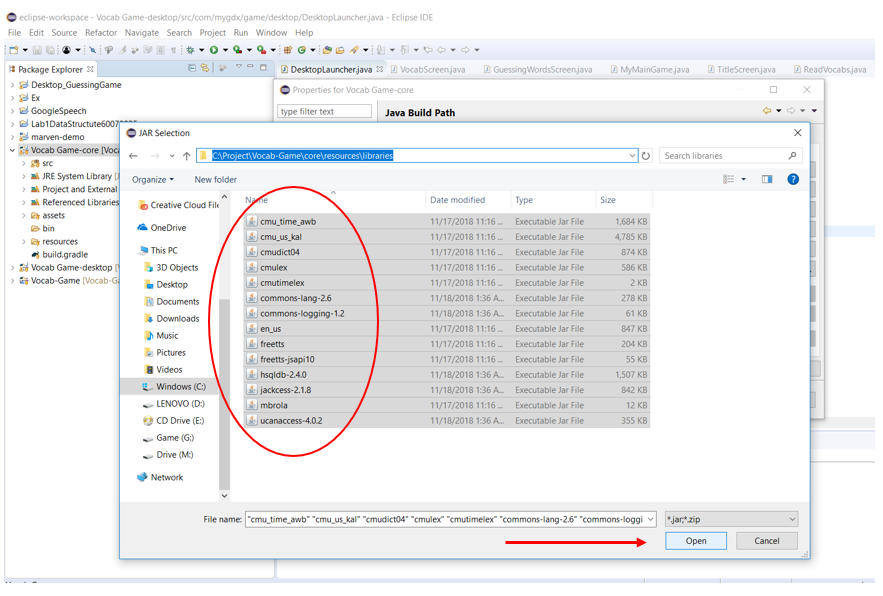This screenshot has height=596, width=883.
Task: Click the Up one level arrow in dialog
Action: tap(186, 156)
